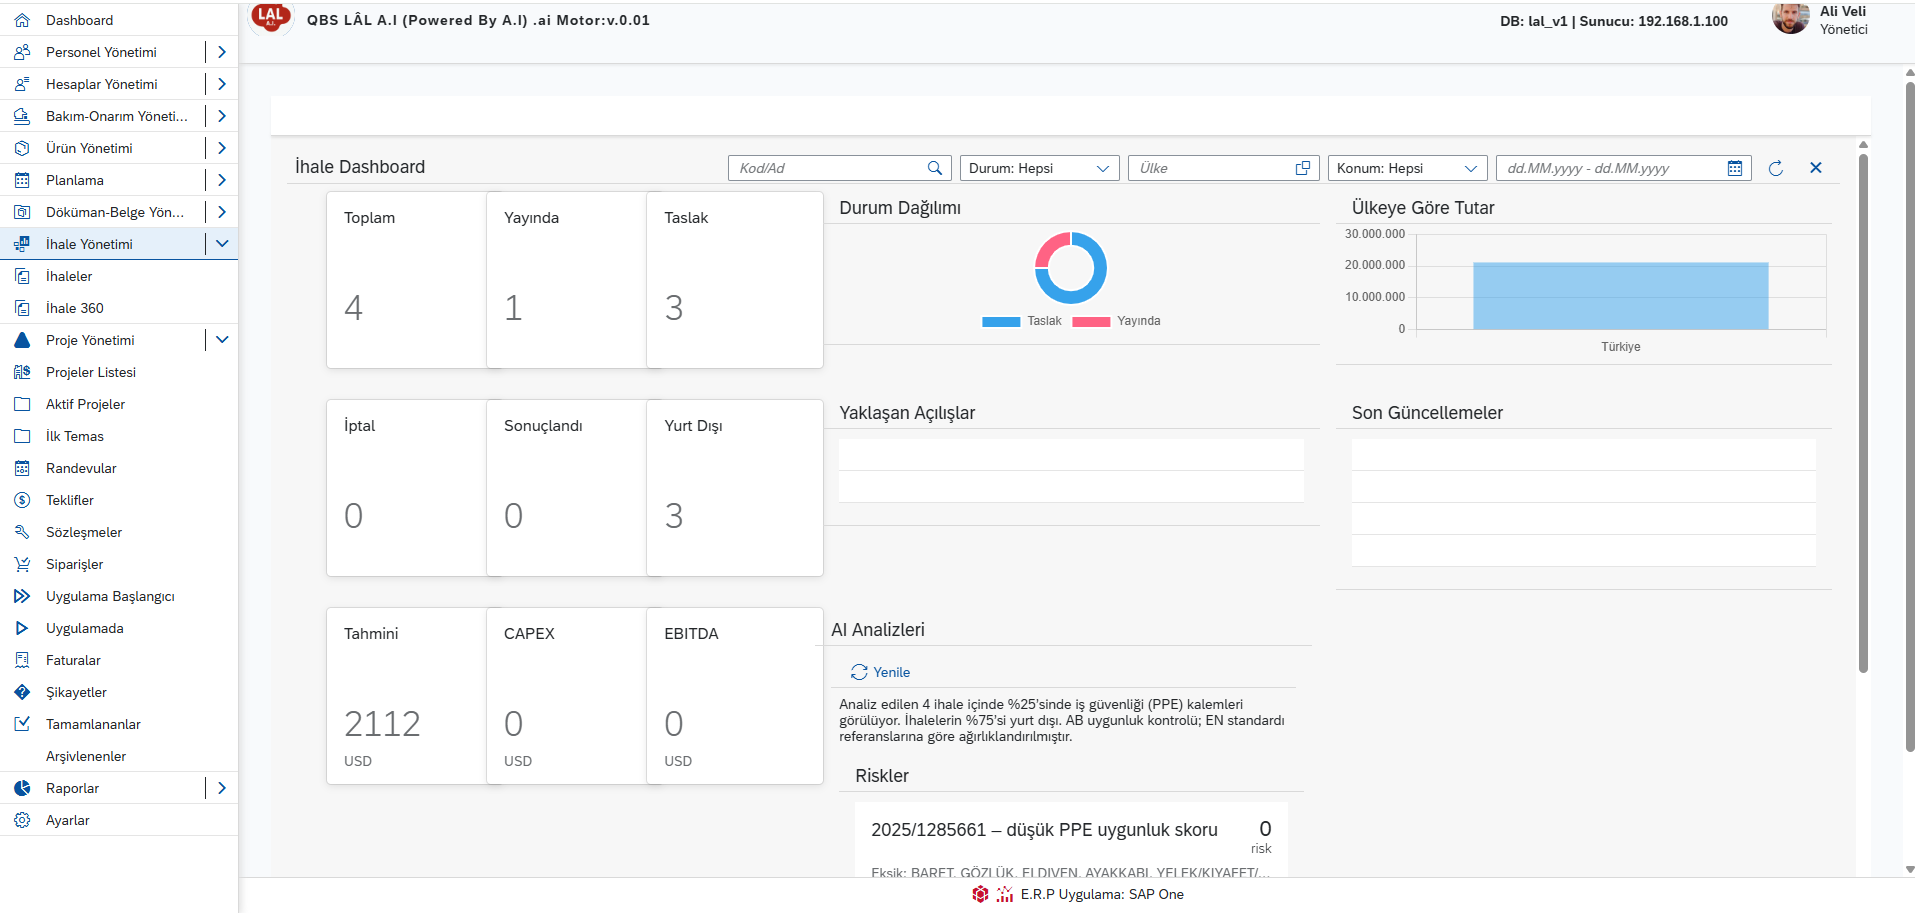
Task: Click the Uygulama Başlangıcı fast-forward icon
Action: point(22,596)
